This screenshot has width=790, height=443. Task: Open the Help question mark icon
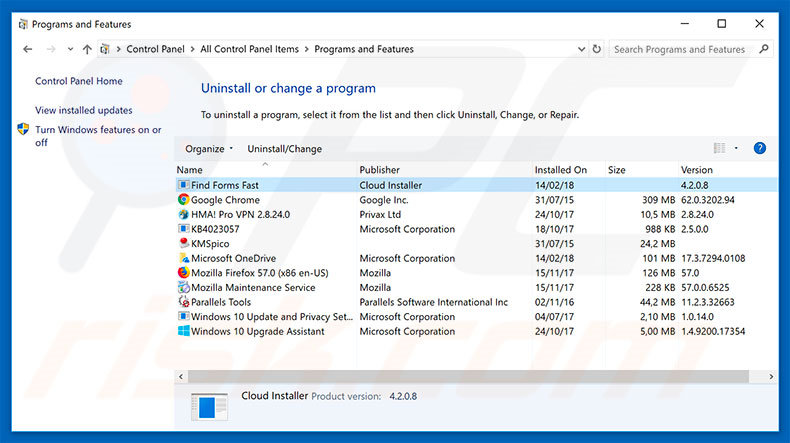760,148
